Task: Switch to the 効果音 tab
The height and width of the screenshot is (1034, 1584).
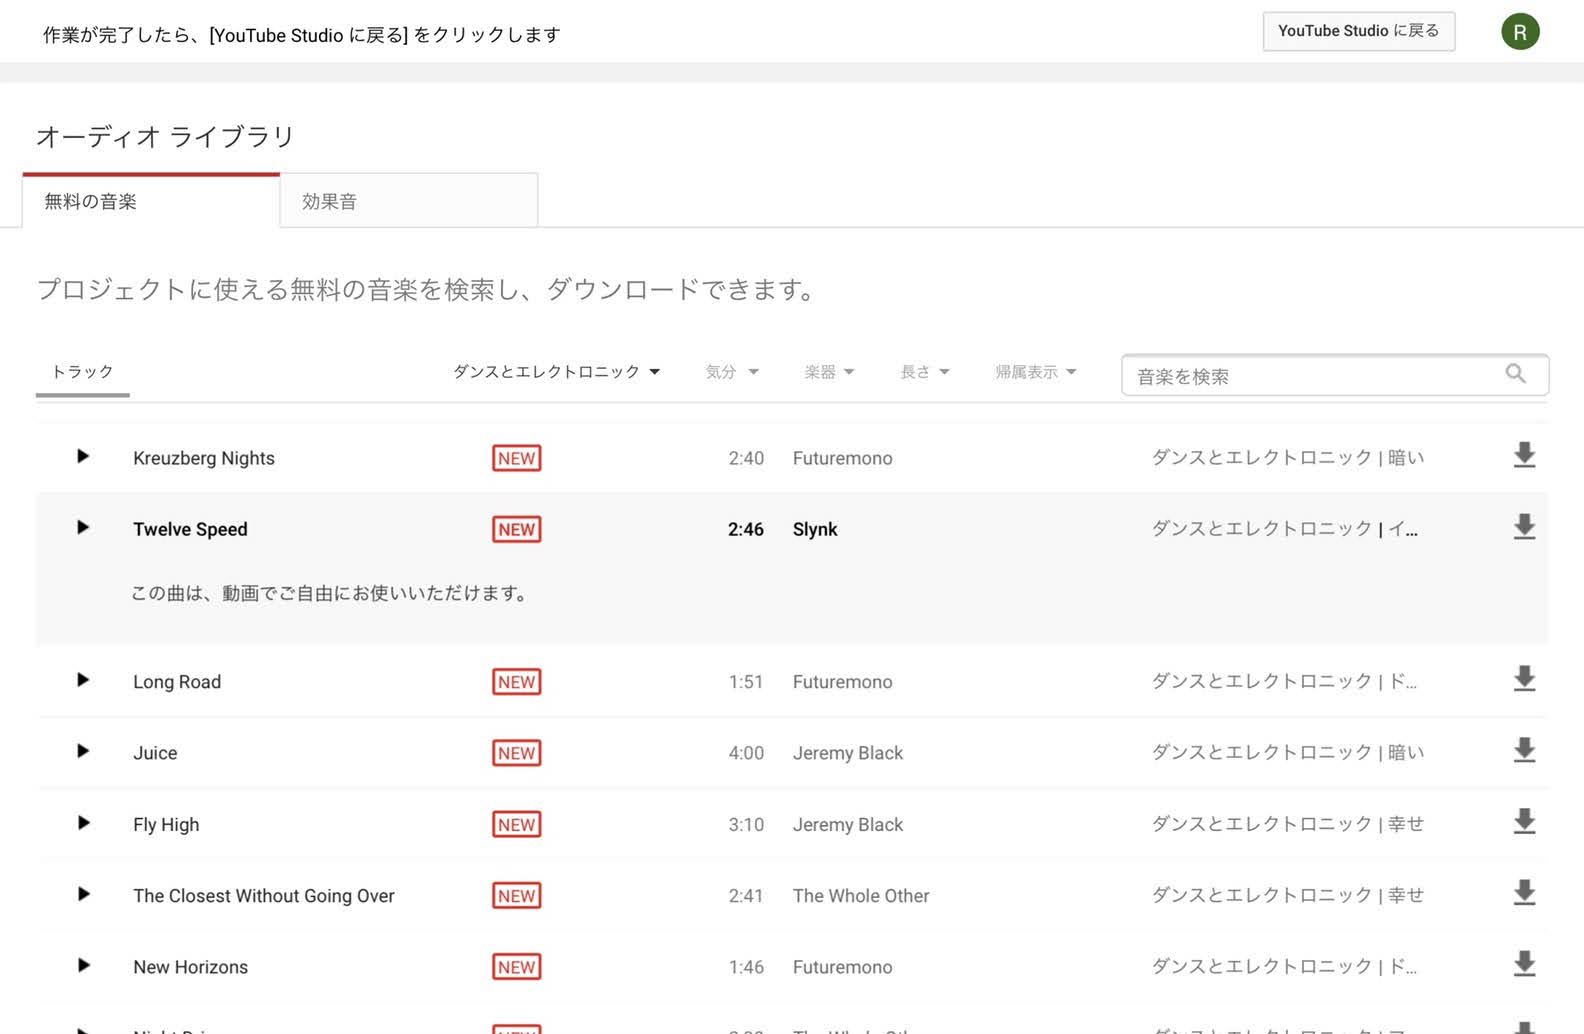Action: pos(408,201)
